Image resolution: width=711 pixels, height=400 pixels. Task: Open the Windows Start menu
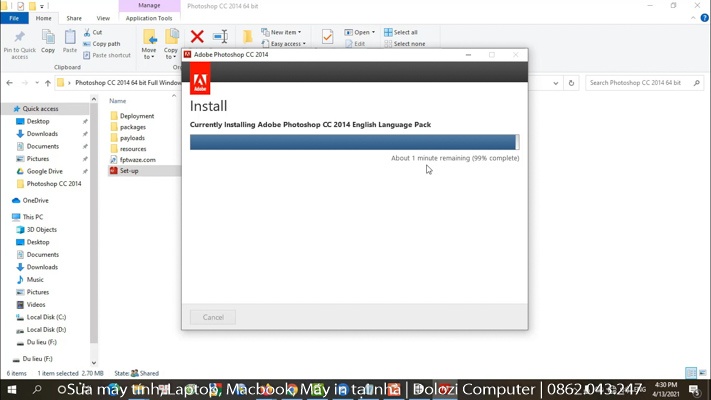point(12,390)
